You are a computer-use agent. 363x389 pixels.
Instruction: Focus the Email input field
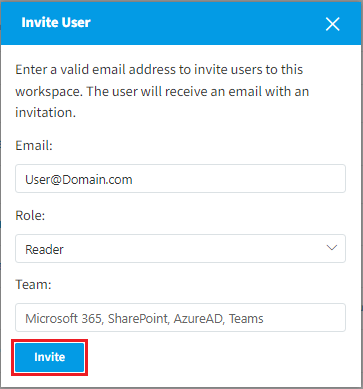click(180, 178)
